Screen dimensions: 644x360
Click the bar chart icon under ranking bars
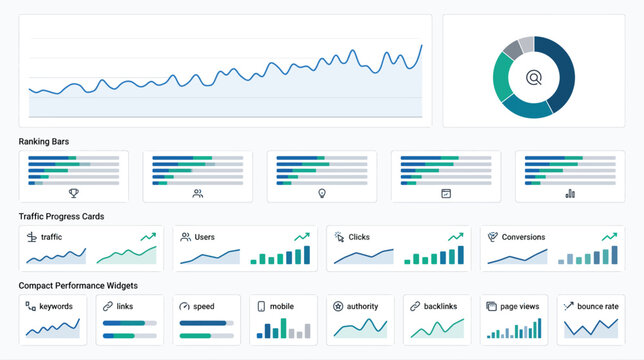click(570, 193)
